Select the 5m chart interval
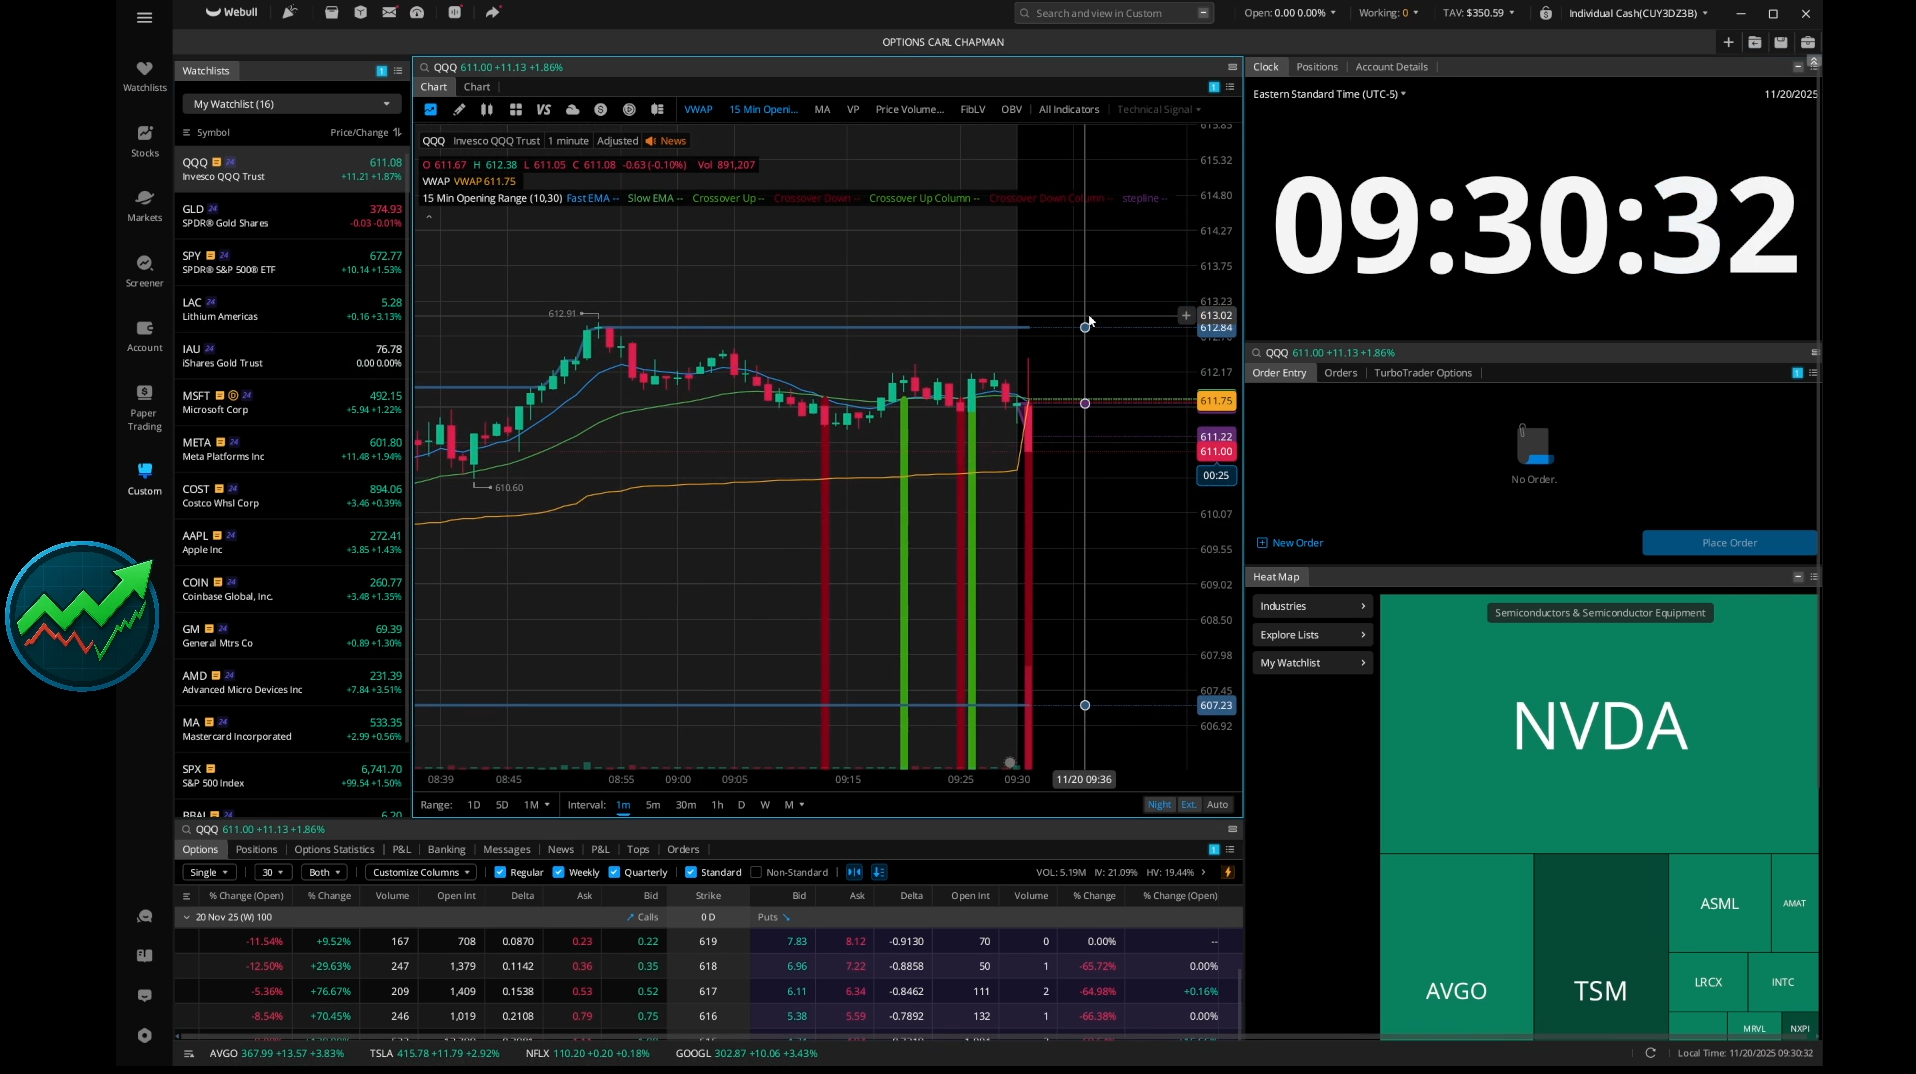Image resolution: width=1916 pixels, height=1074 pixels. [x=653, y=805]
